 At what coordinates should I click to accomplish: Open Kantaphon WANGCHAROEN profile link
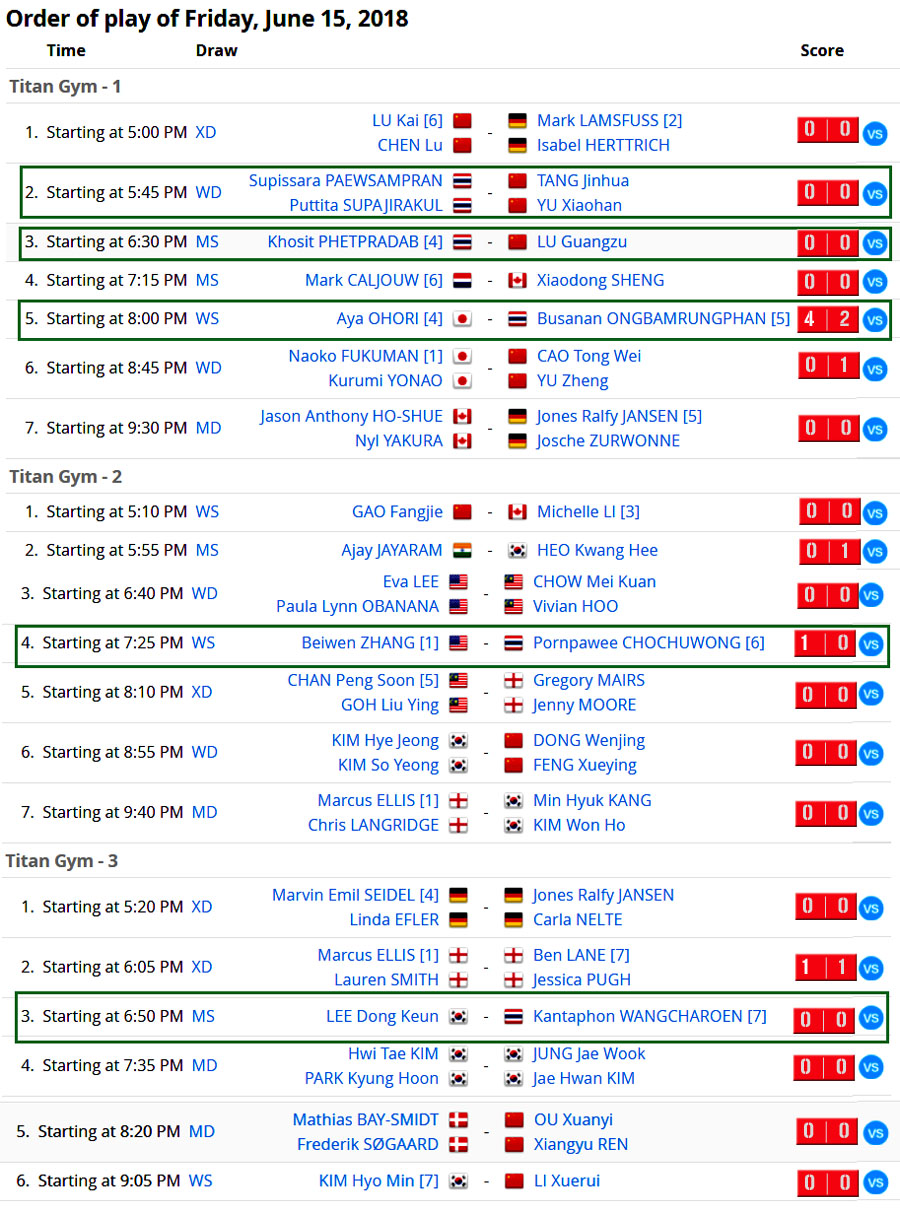click(x=649, y=1016)
